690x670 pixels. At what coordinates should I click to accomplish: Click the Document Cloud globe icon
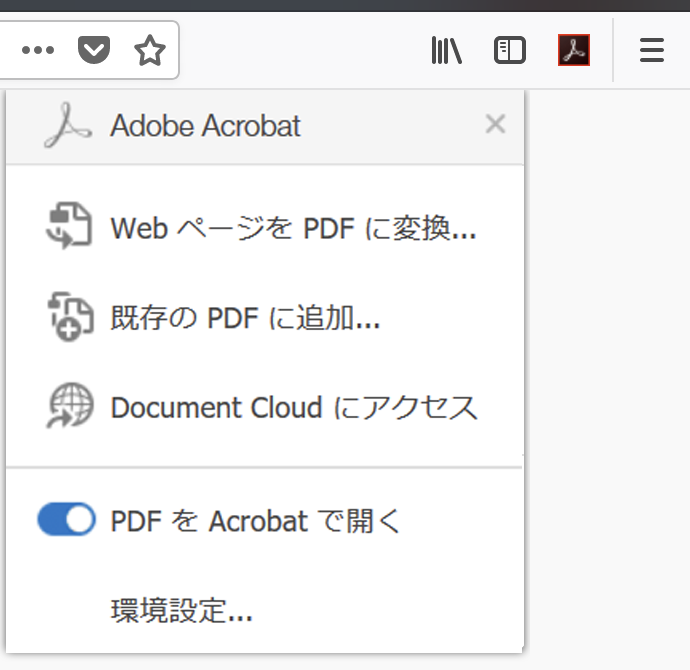point(70,405)
